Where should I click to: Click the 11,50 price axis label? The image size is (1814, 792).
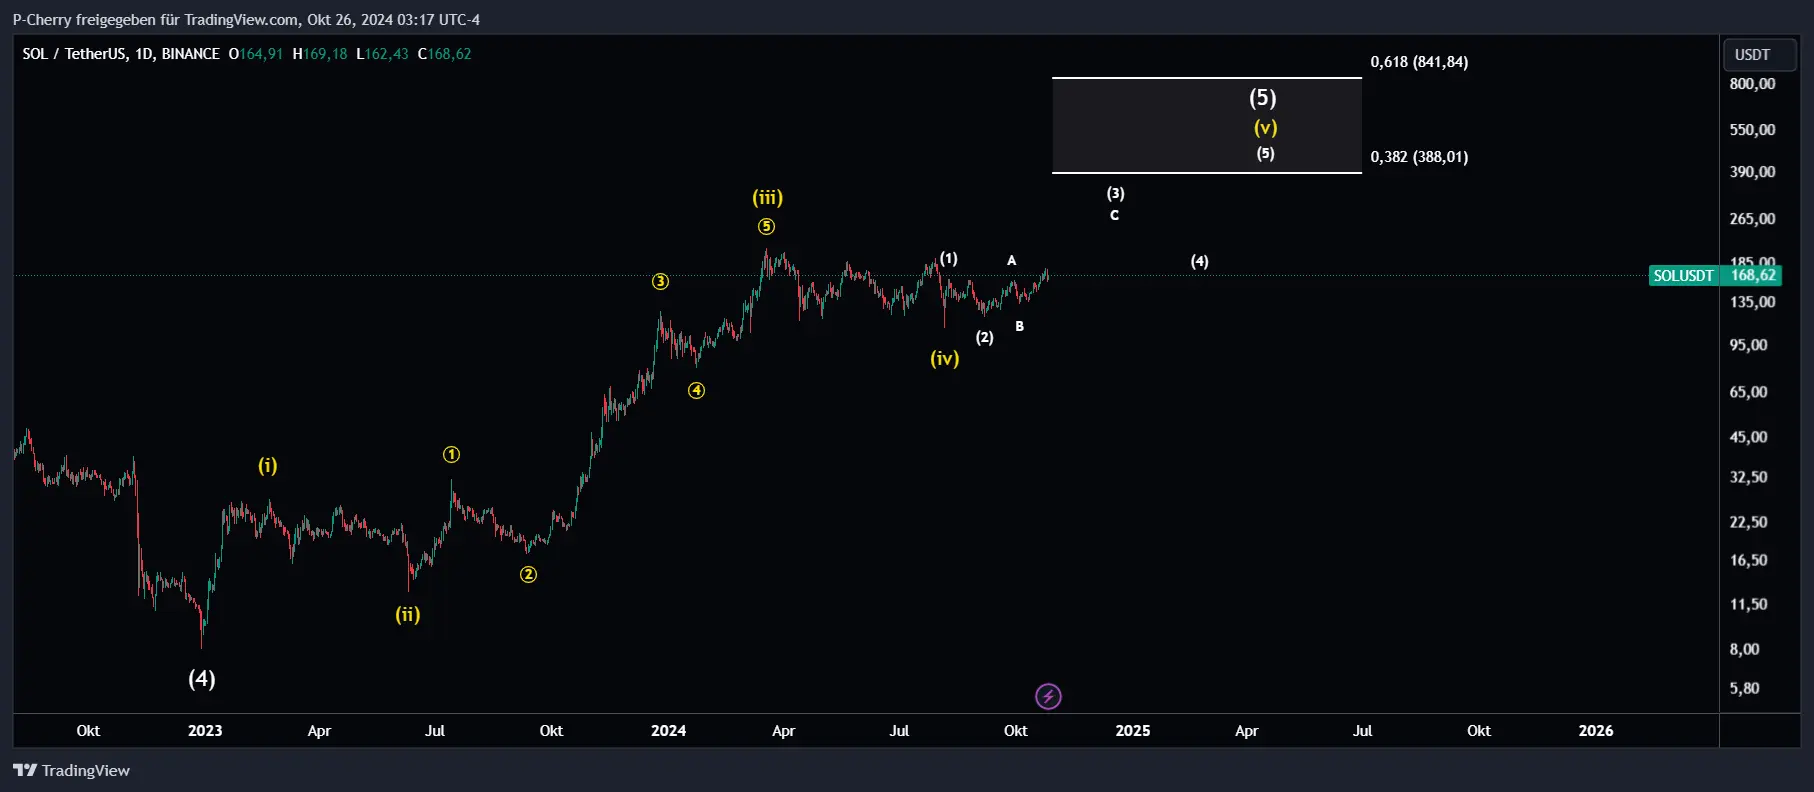click(1749, 604)
